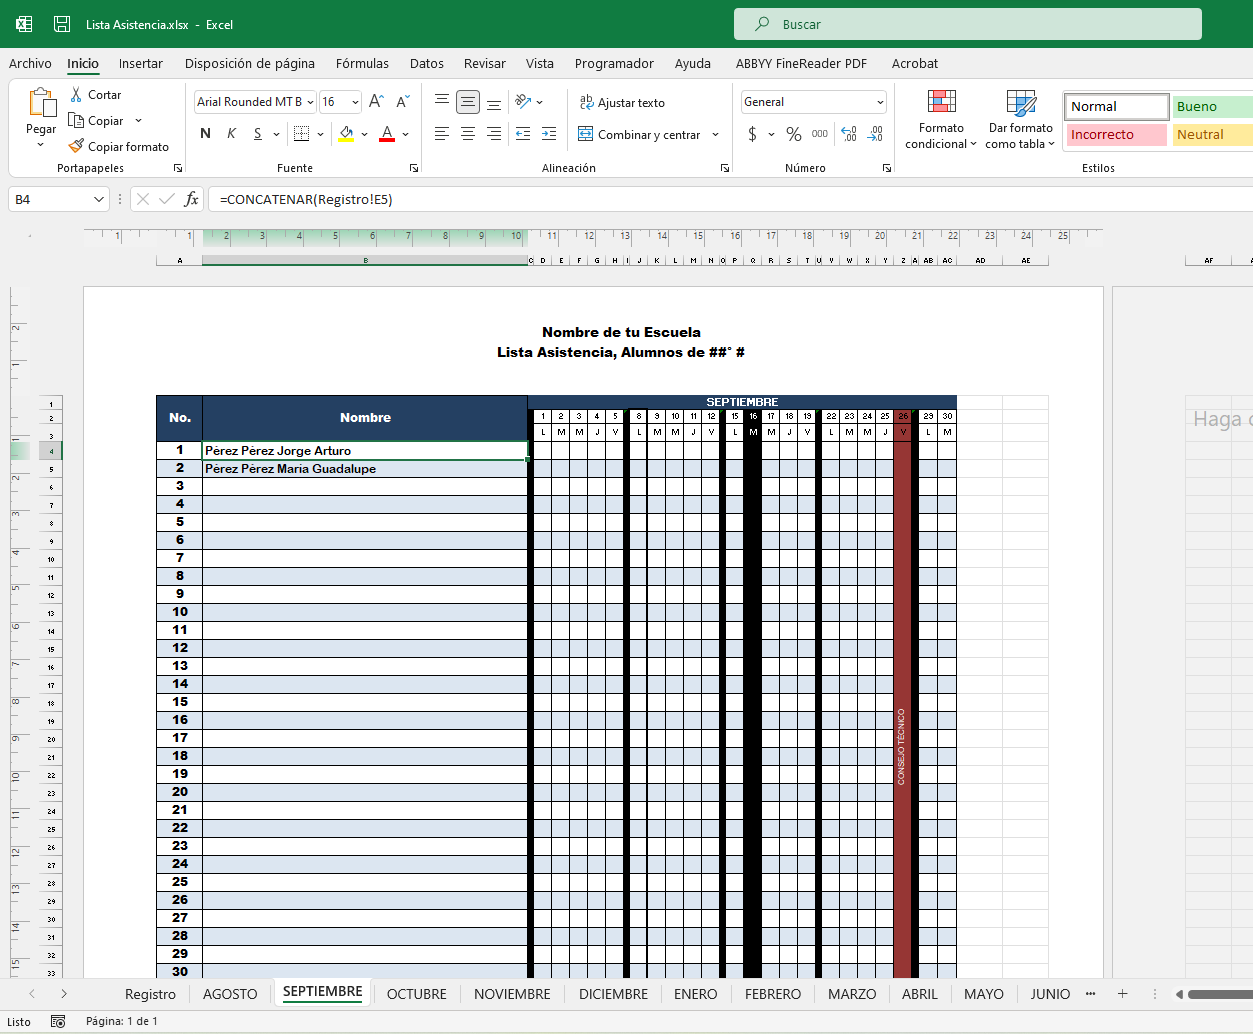Screen dimensions: 1253x1034
Task: Toggle Ajustar texto wrapping
Action: tap(622, 102)
